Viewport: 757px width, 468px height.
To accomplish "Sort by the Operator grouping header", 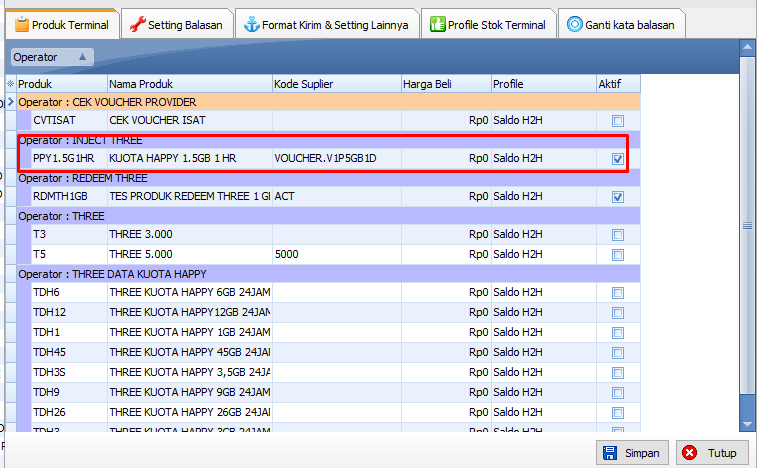I will click(52, 57).
